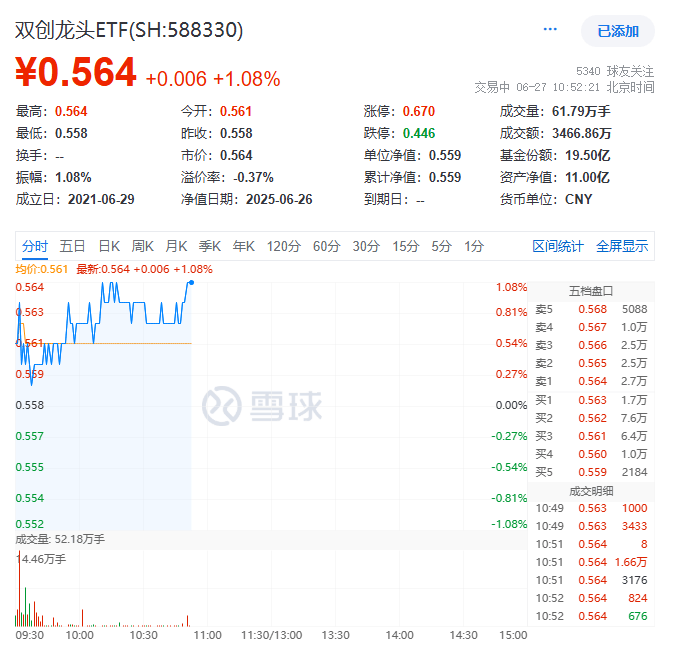Click the 跌停 0.446 value

point(419,133)
